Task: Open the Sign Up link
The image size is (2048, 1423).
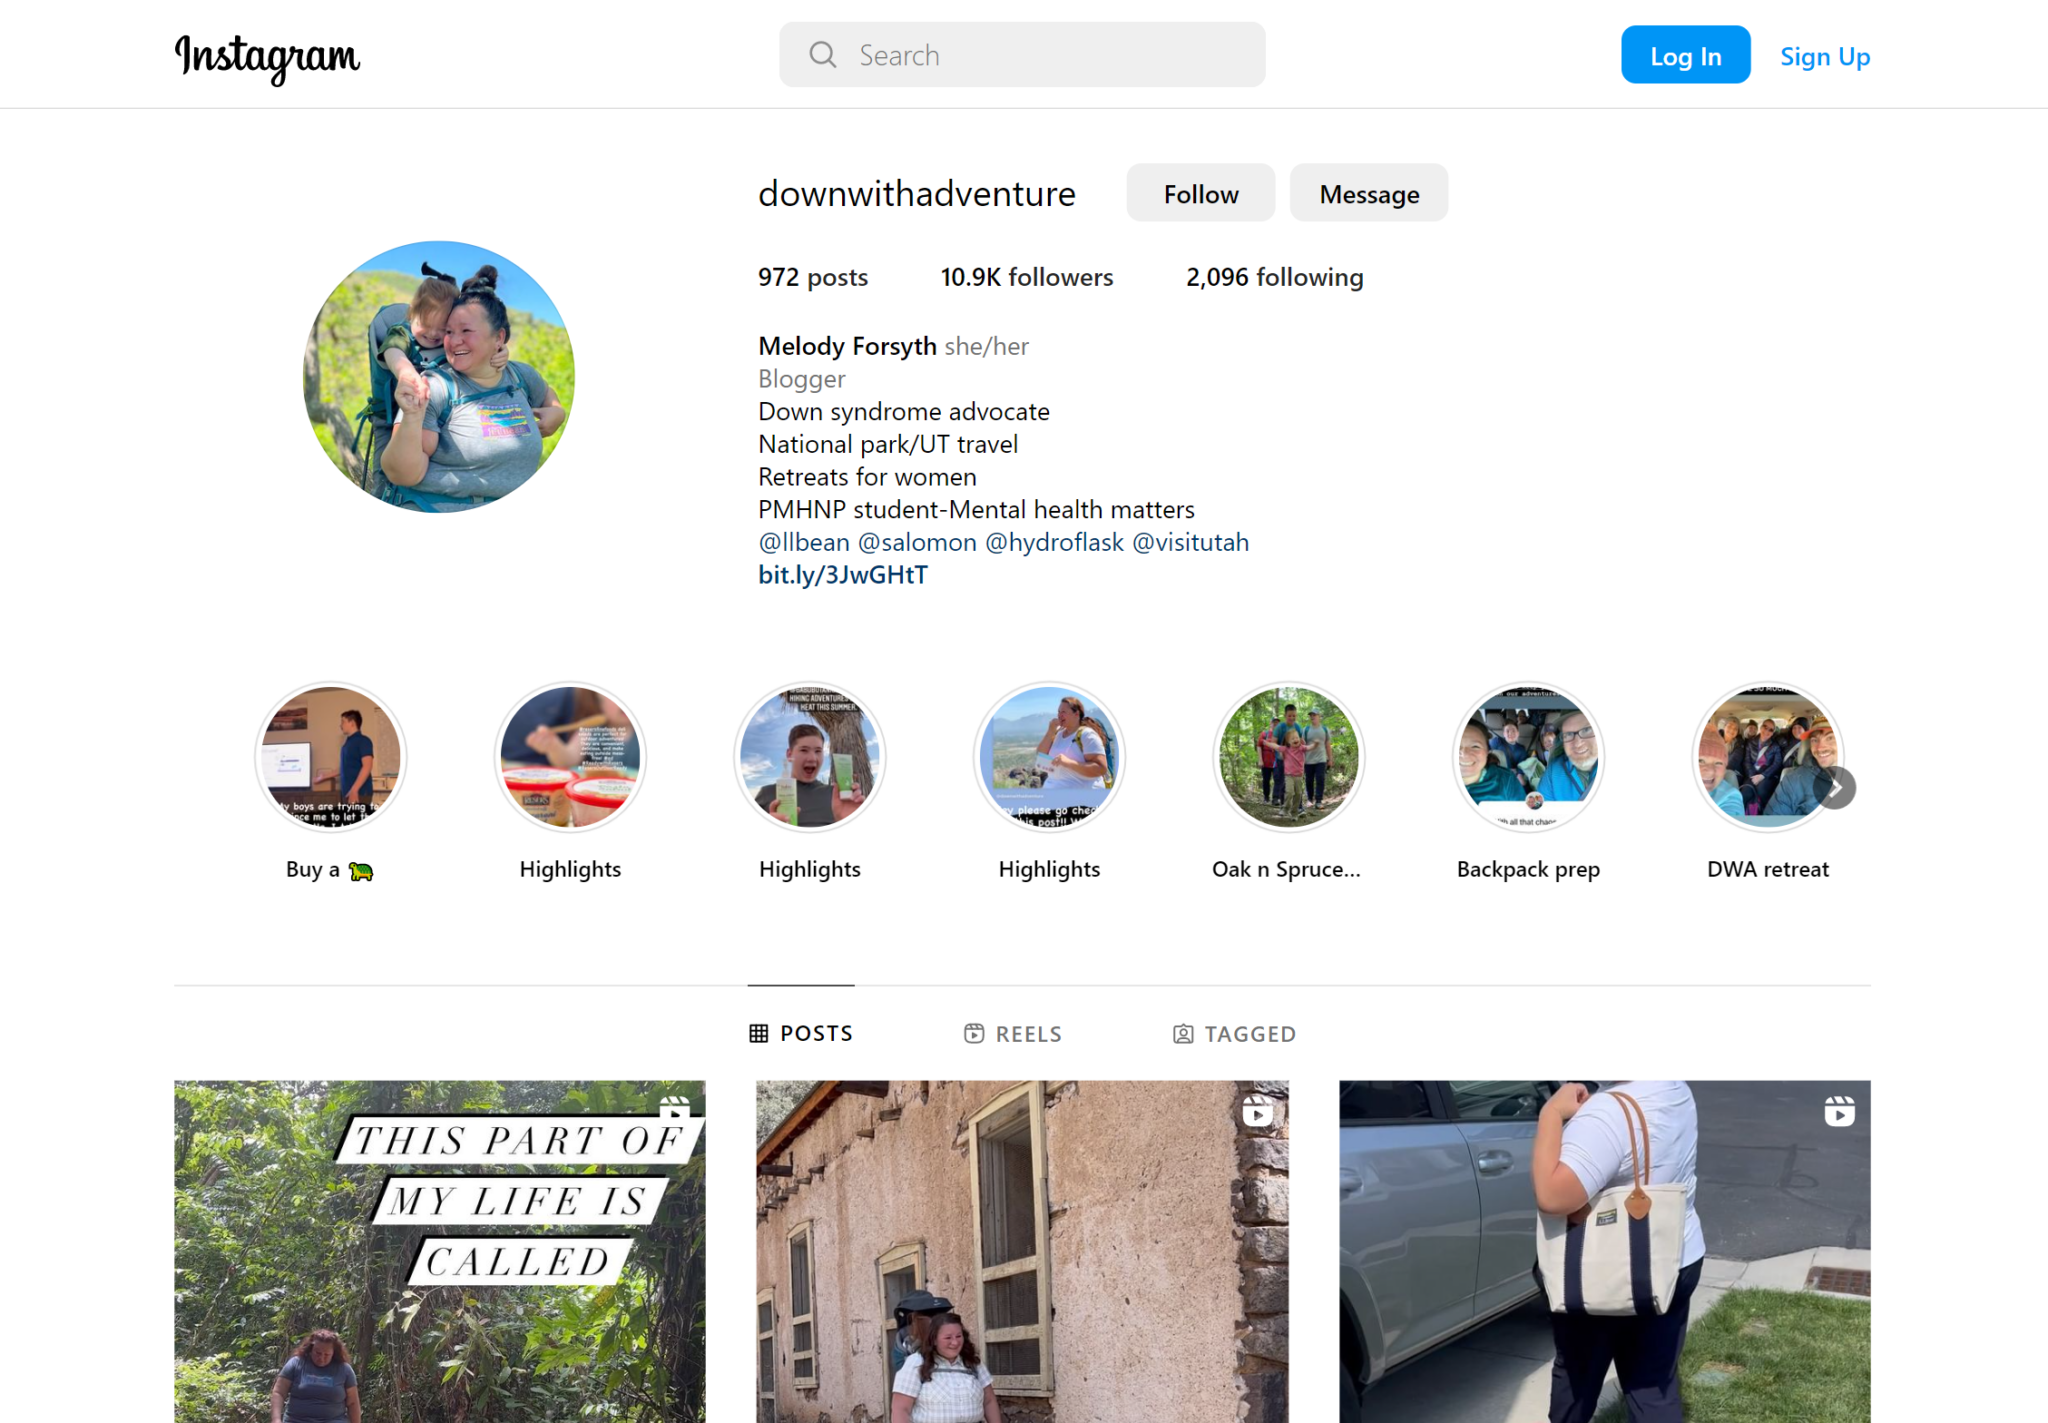Action: pos(1824,56)
